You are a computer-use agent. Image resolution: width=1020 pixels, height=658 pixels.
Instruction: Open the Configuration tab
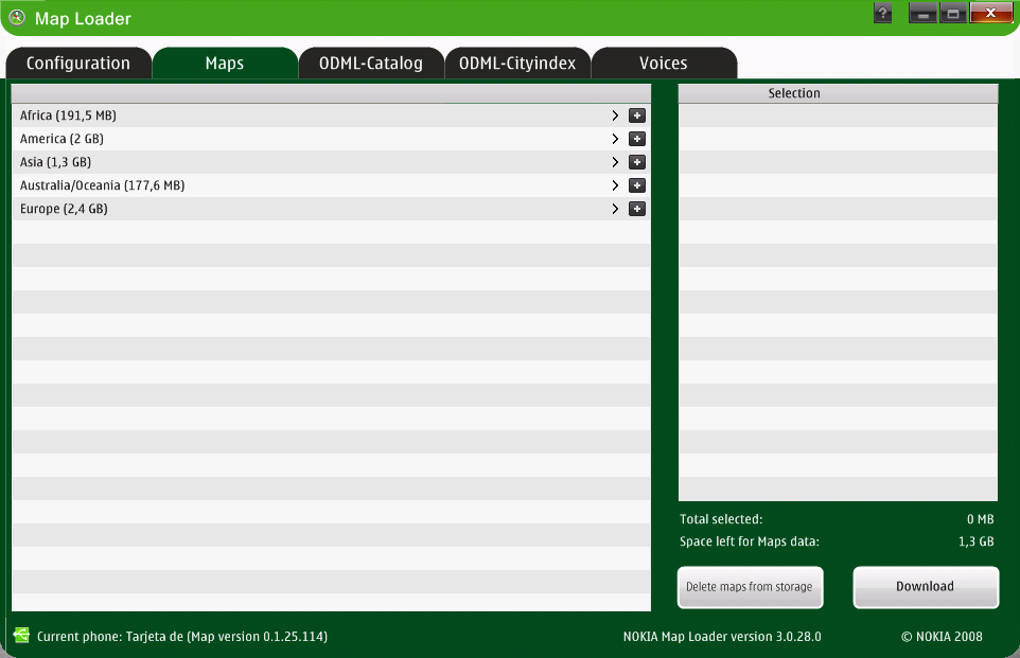click(x=78, y=63)
